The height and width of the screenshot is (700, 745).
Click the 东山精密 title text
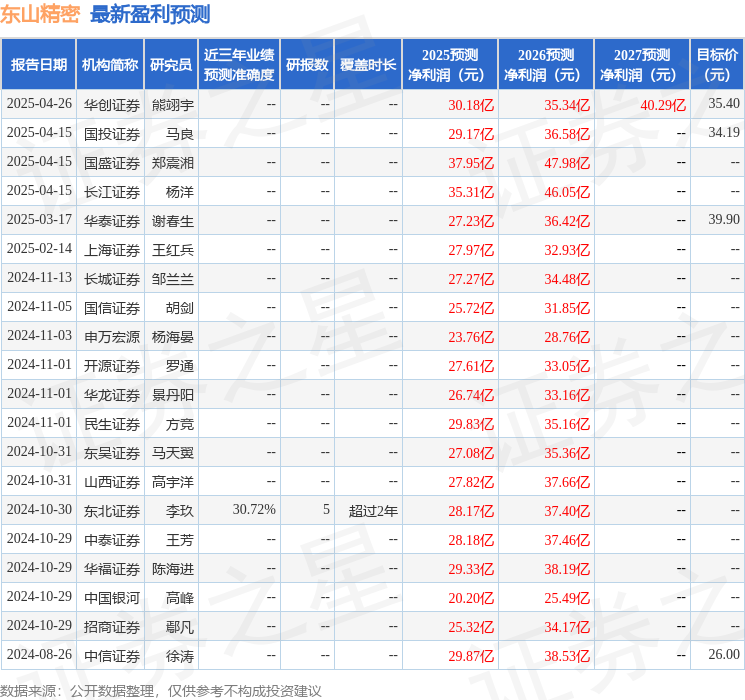tap(40, 14)
